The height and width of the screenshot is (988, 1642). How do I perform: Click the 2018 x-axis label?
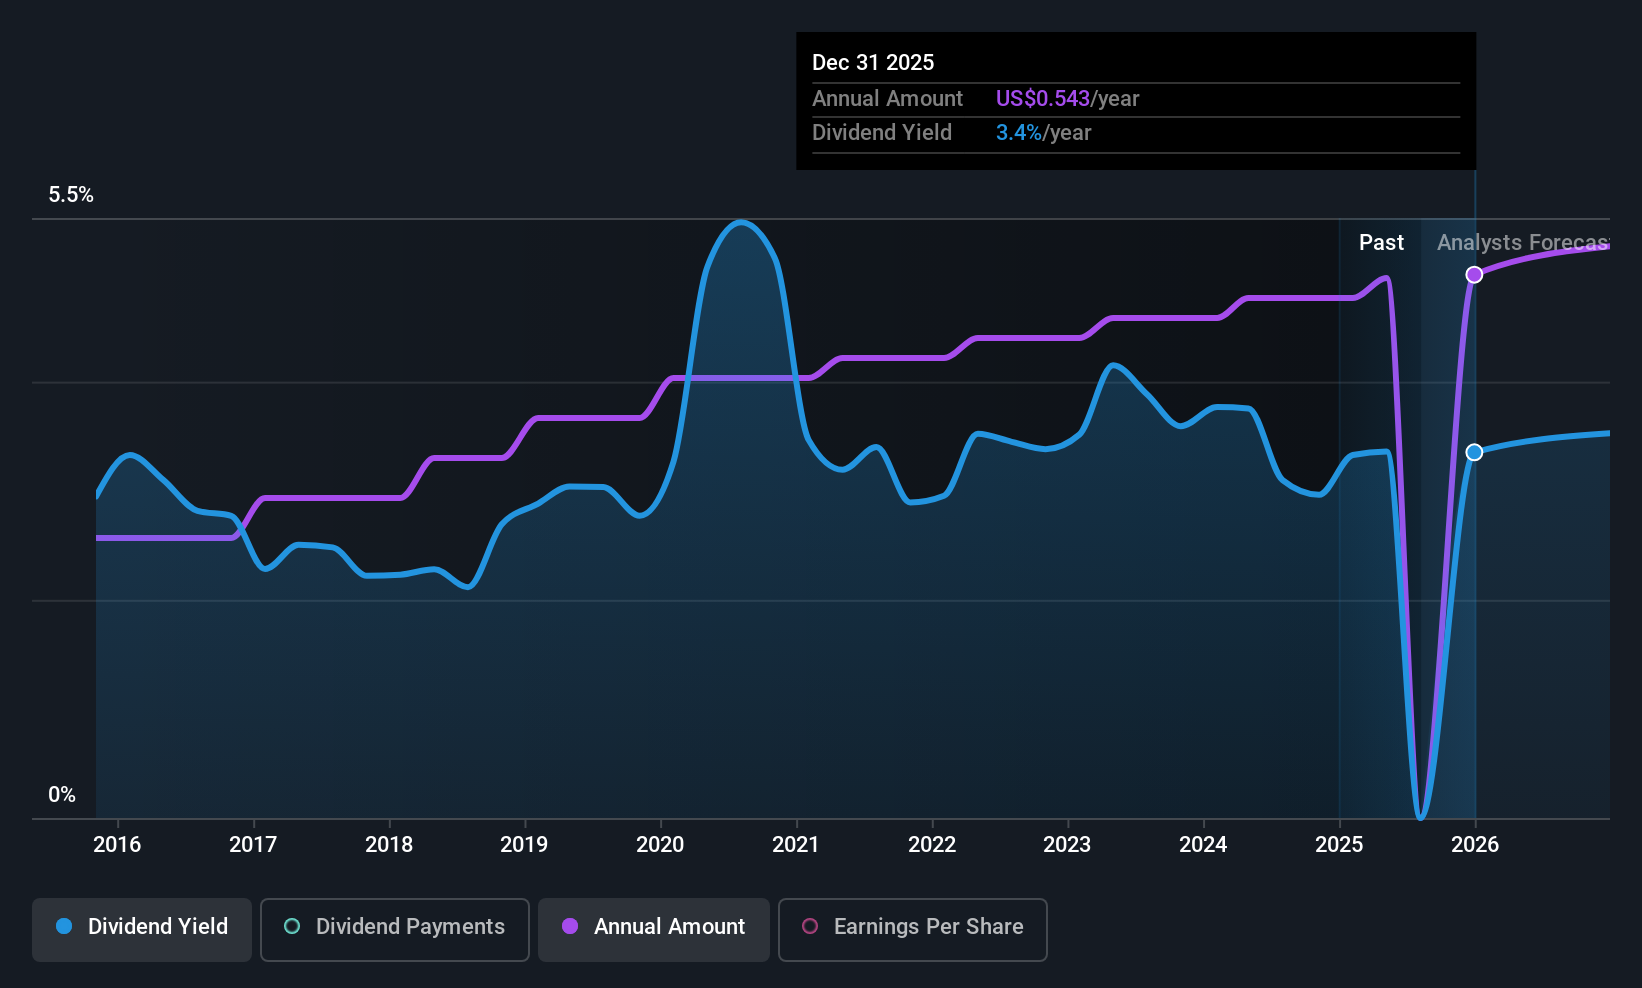pos(389,845)
